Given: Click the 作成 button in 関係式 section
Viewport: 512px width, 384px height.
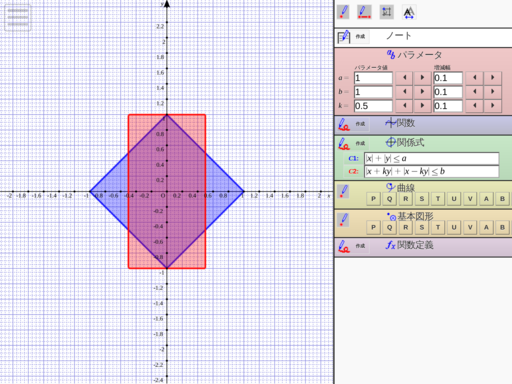Looking at the screenshot, I should pos(360,143).
